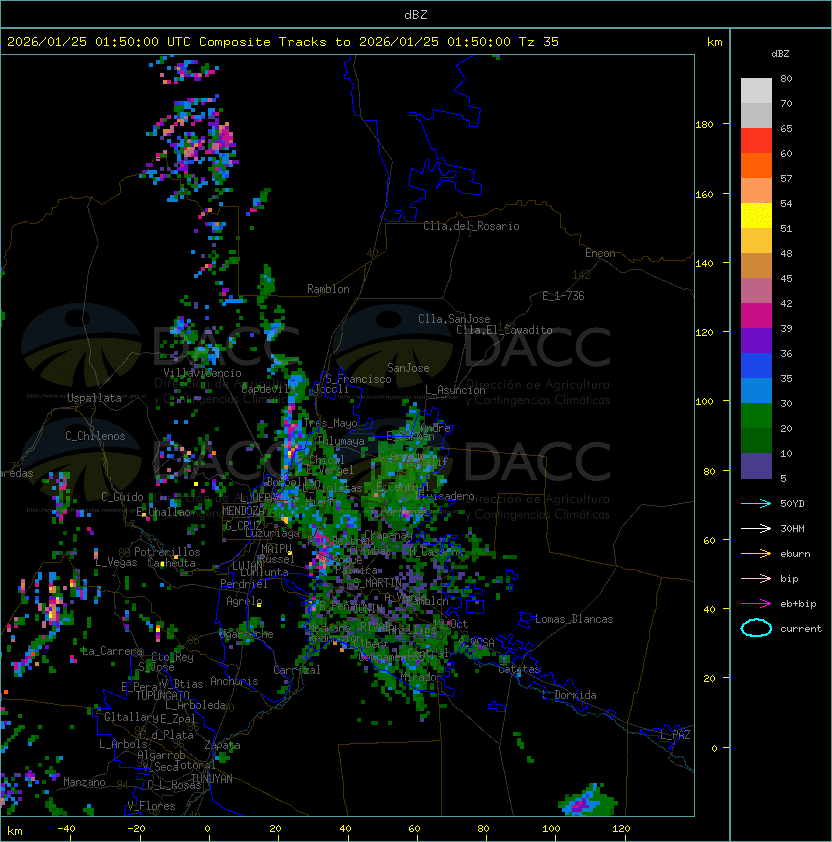Click the magenta swatch in dBZ legend

pyautogui.click(x=756, y=316)
